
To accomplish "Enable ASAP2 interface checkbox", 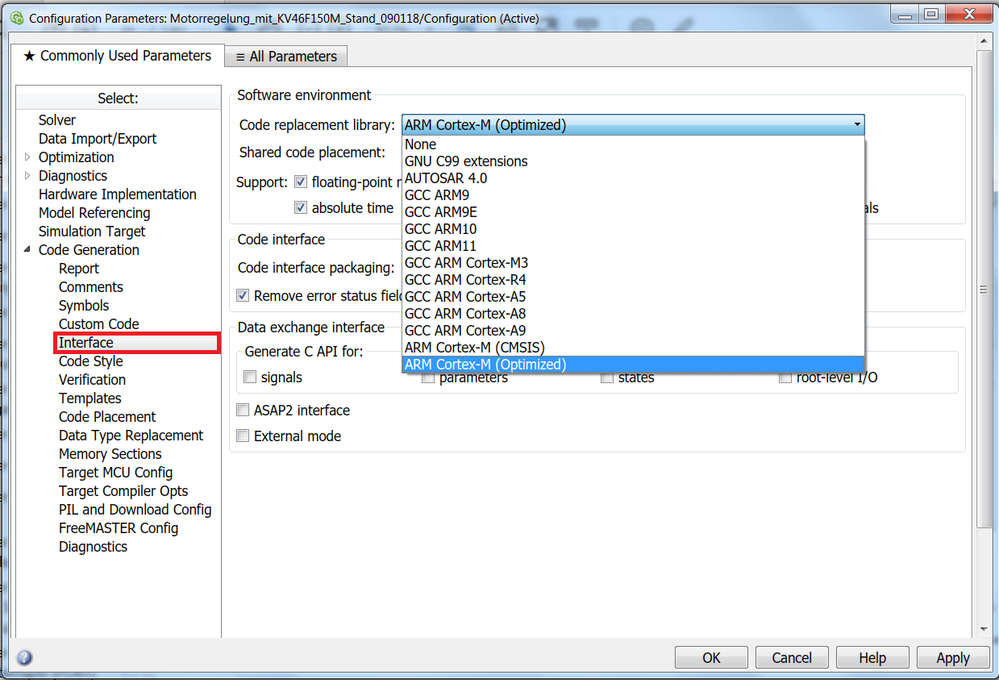I will pyautogui.click(x=242, y=410).
